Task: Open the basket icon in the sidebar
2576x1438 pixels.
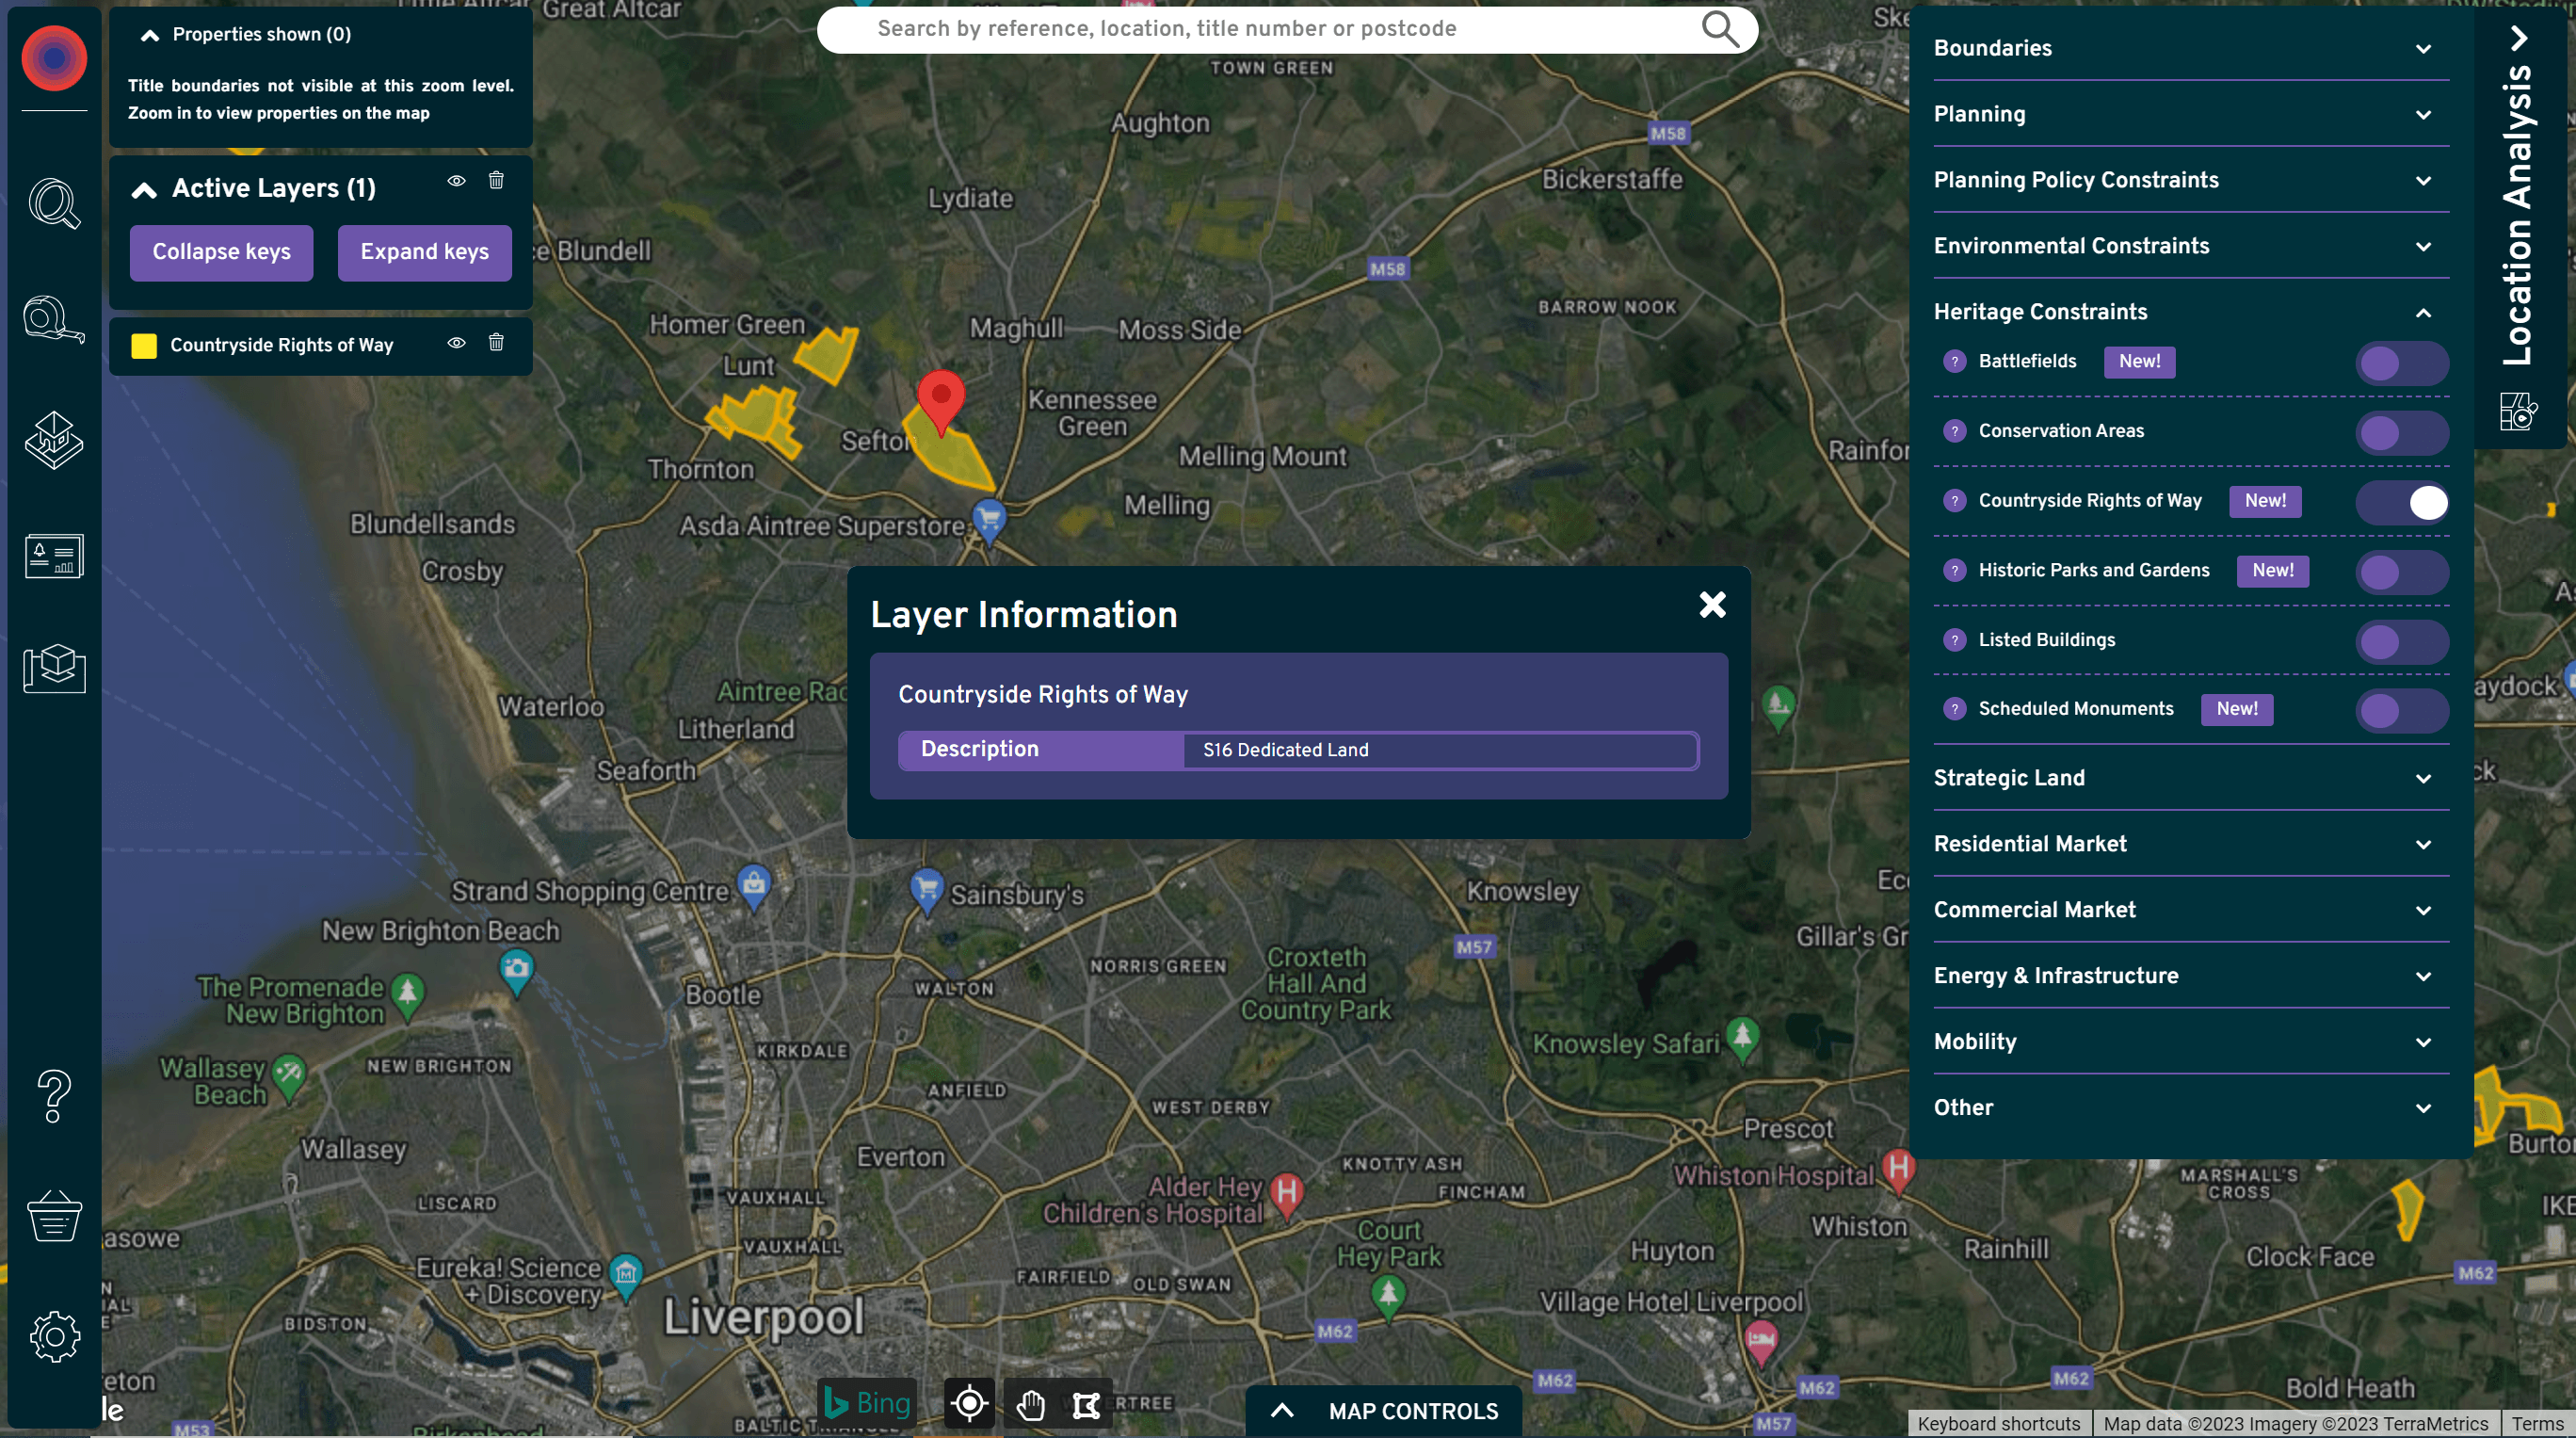Action: coord(53,1216)
